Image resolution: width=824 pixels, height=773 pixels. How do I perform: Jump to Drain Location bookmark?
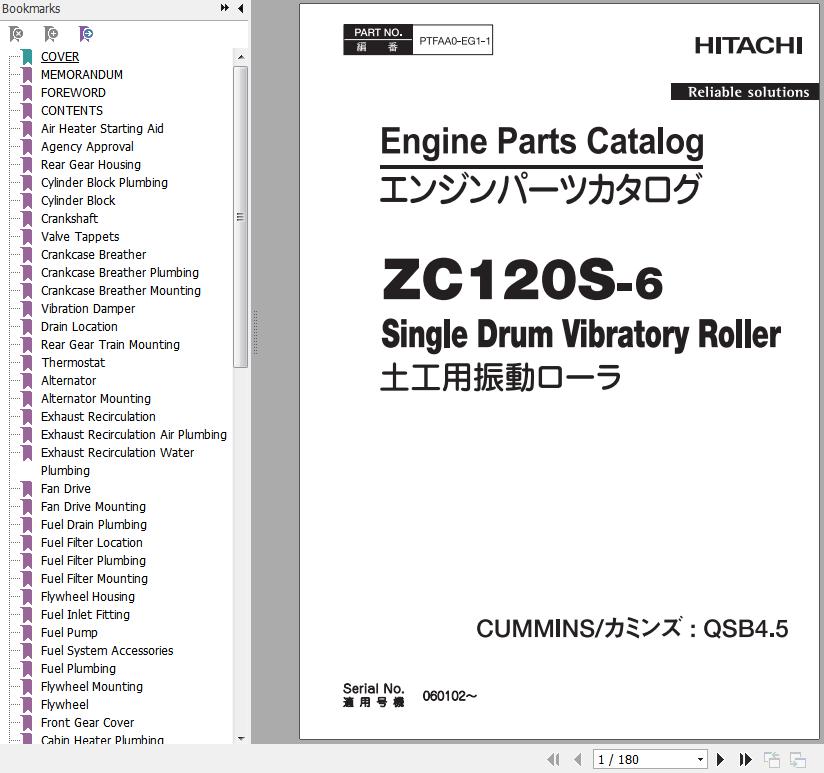(x=79, y=327)
